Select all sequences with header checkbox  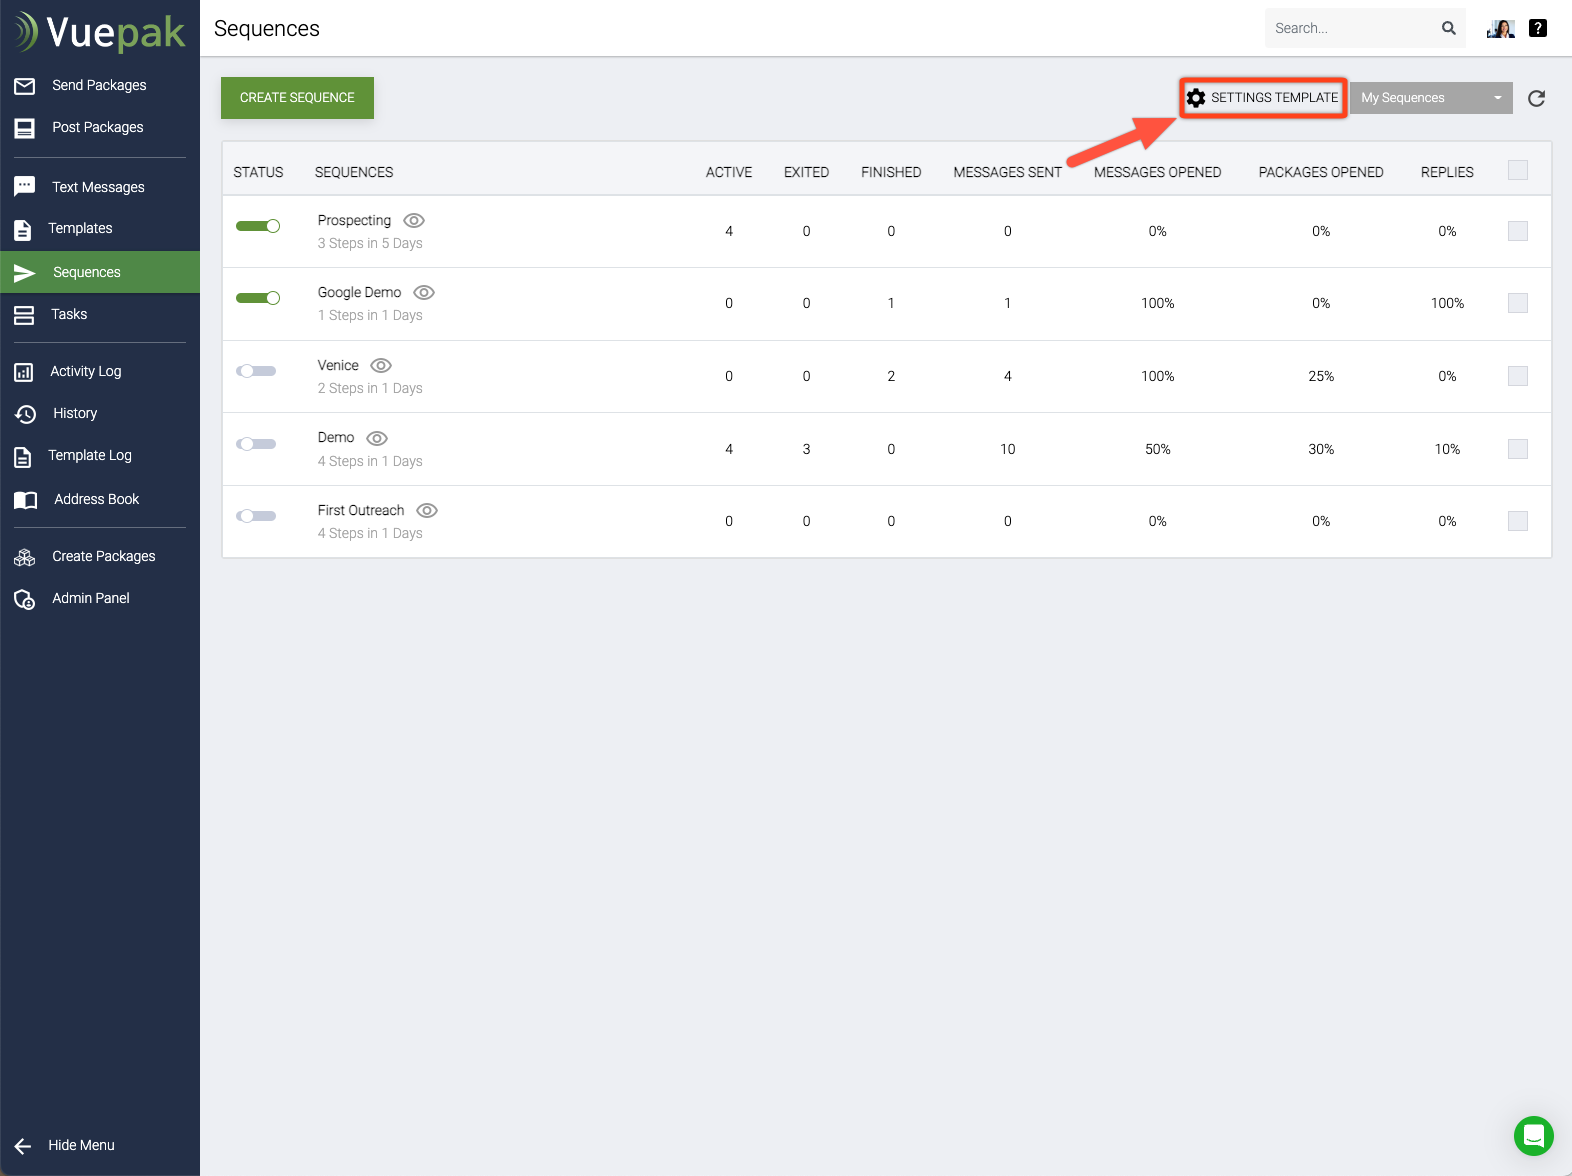pyautogui.click(x=1517, y=170)
